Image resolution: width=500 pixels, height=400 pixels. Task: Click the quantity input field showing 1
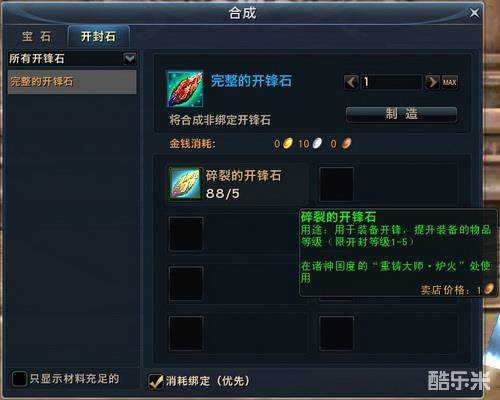coord(392,82)
